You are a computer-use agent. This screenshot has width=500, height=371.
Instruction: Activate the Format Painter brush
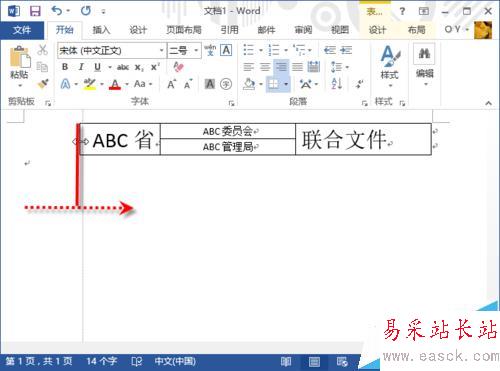point(43,84)
